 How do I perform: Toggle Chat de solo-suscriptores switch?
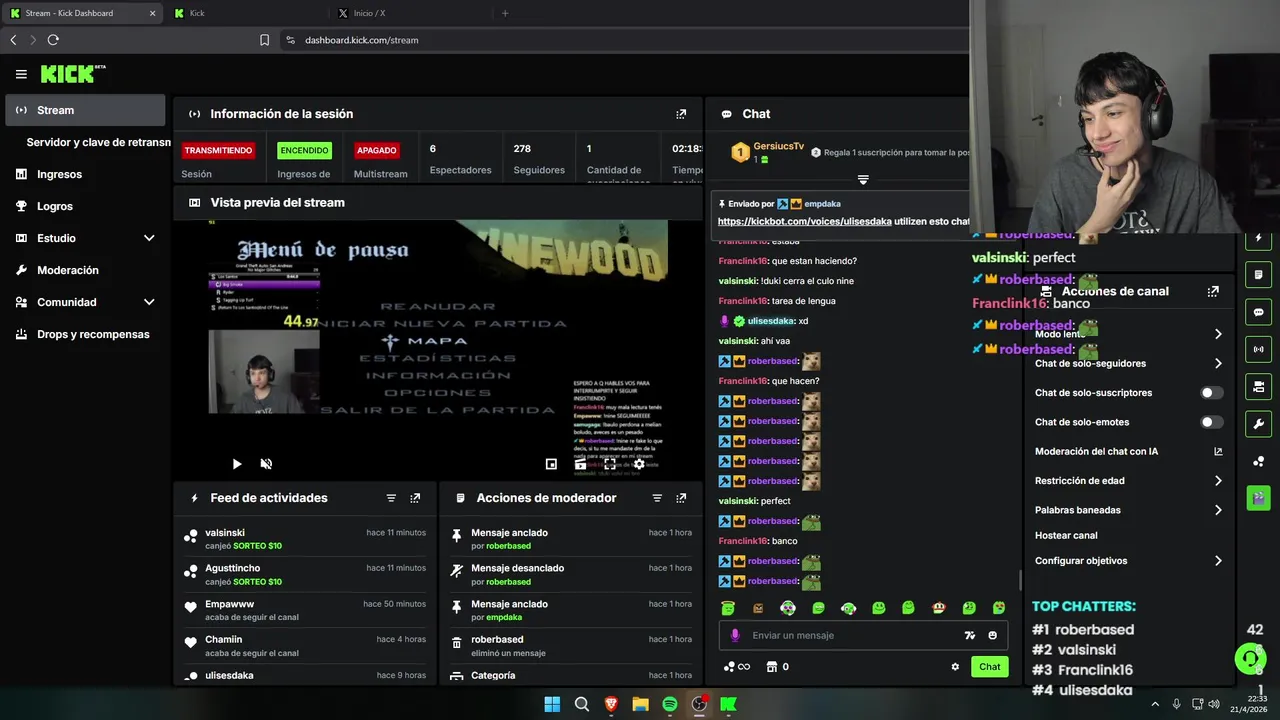pos(1211,393)
